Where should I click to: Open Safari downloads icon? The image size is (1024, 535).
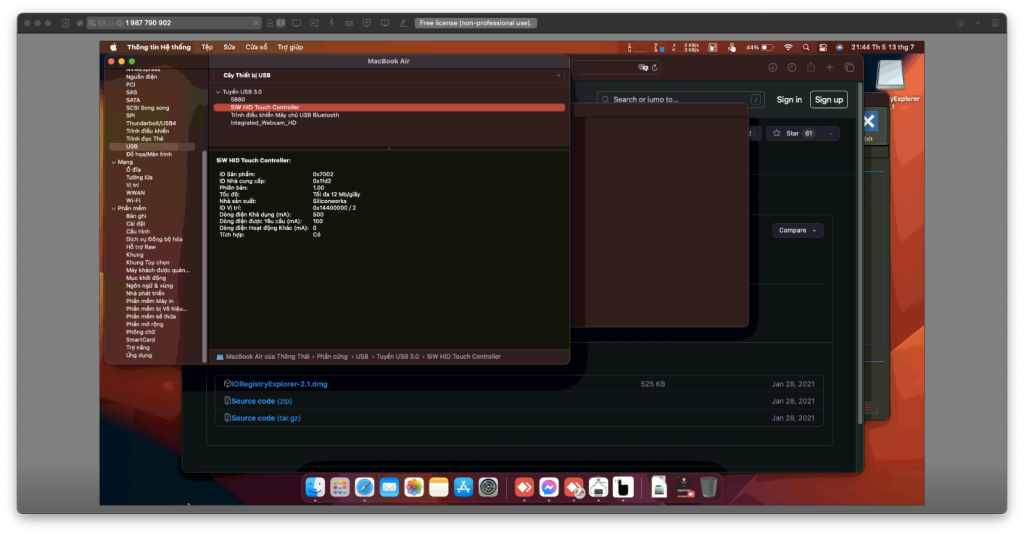click(773, 67)
